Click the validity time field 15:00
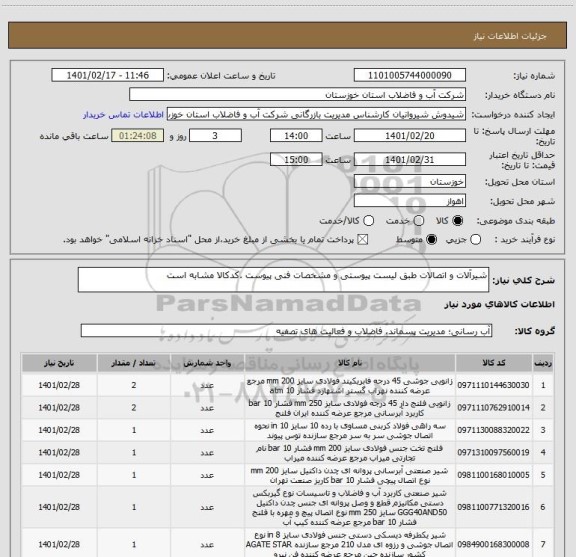The height and width of the screenshot is (557, 576). [296, 159]
